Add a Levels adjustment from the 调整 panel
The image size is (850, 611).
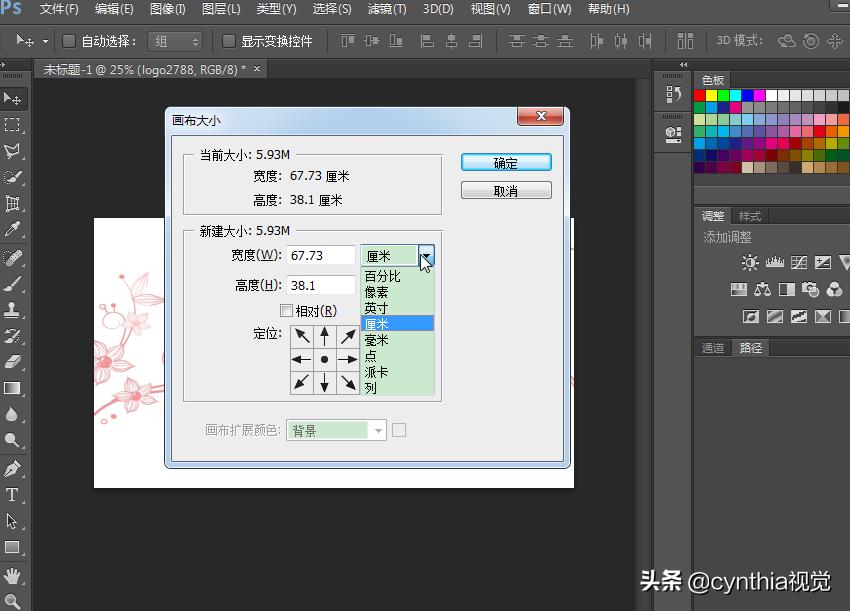click(775, 262)
